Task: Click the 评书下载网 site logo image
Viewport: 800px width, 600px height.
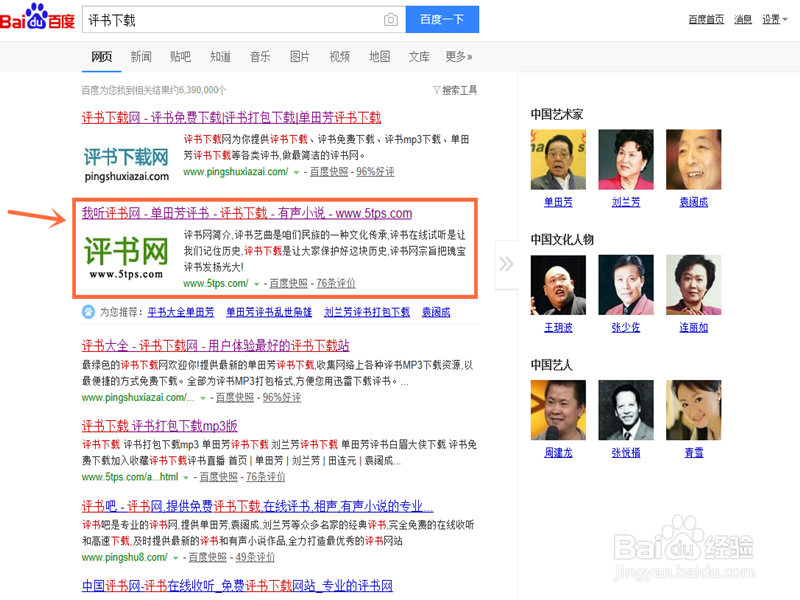Action: coord(127,164)
